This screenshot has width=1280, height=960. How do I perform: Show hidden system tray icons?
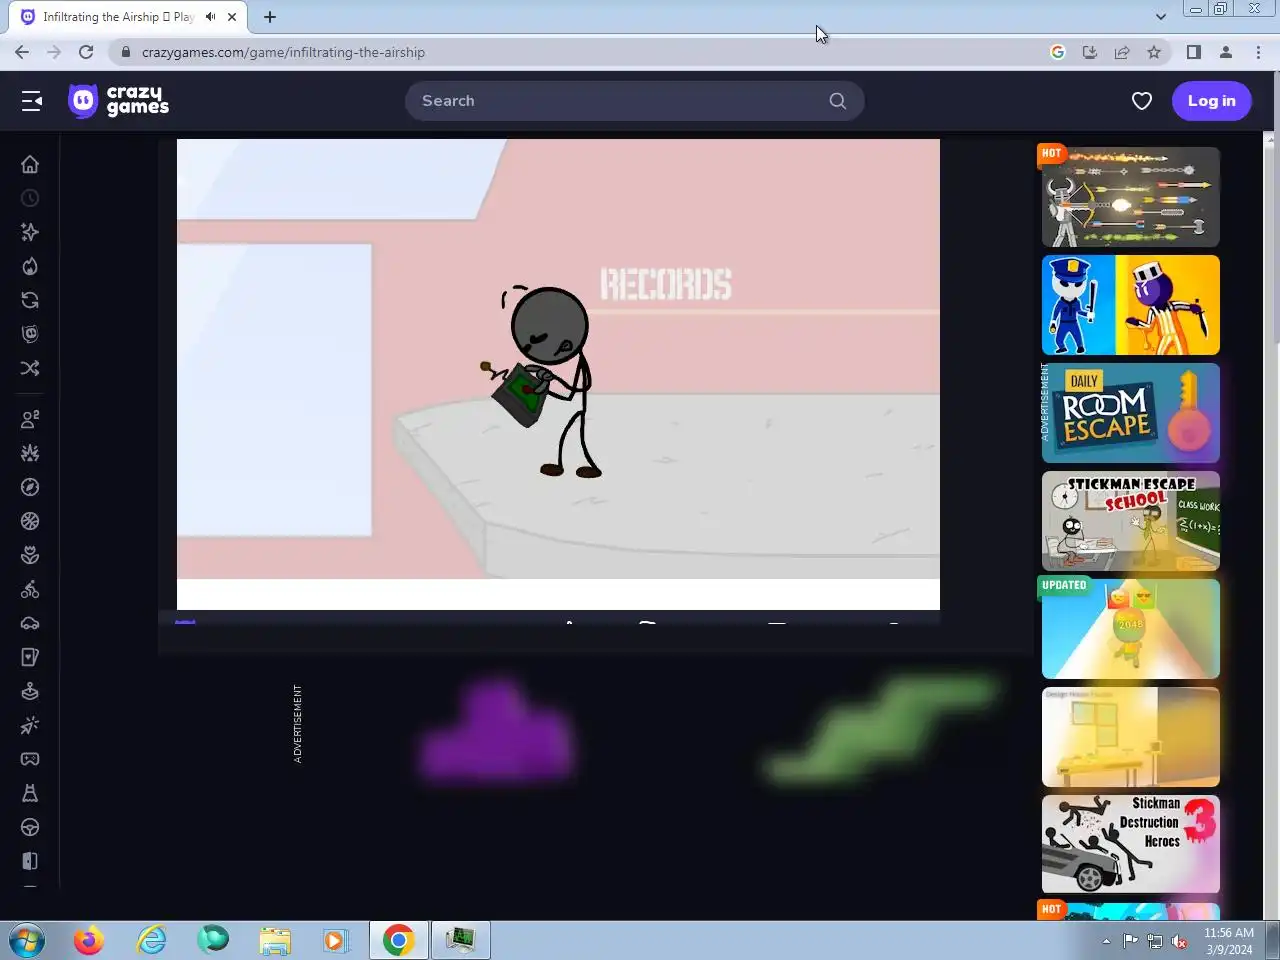pyautogui.click(x=1106, y=941)
